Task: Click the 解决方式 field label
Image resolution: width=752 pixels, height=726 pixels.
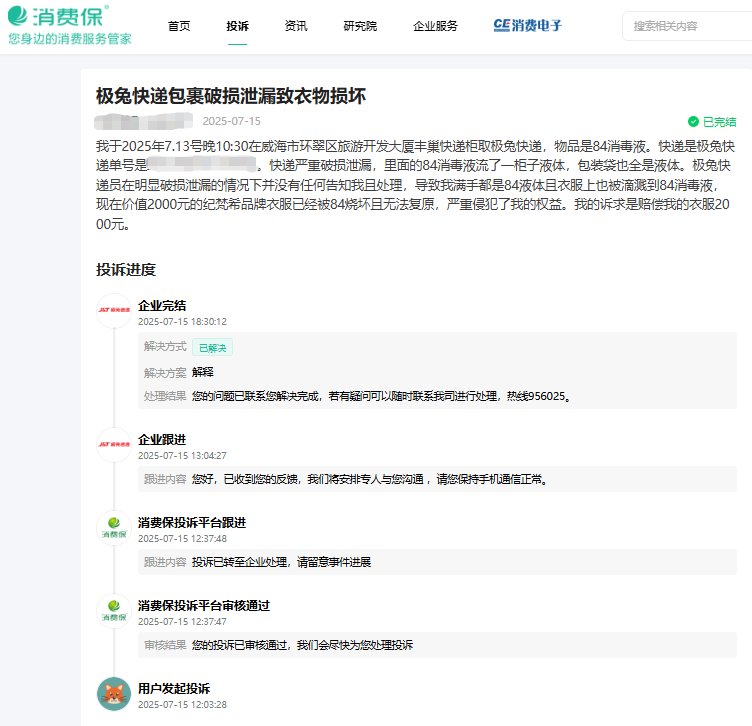Action: (165, 346)
